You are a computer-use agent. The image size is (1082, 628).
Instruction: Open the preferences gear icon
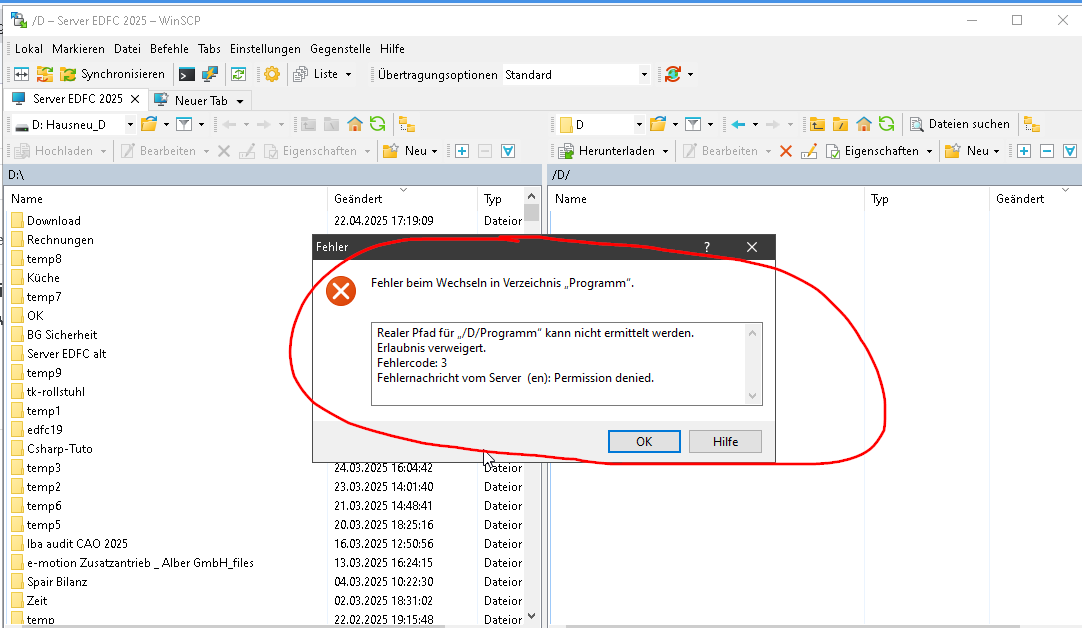coord(271,74)
